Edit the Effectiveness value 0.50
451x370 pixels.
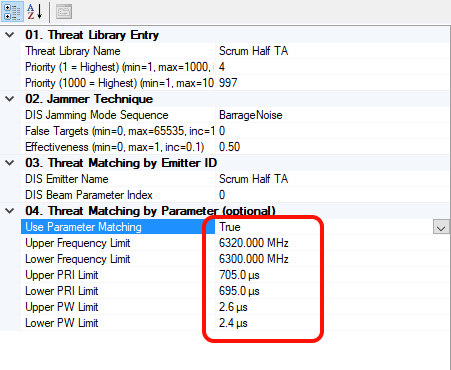(229, 147)
